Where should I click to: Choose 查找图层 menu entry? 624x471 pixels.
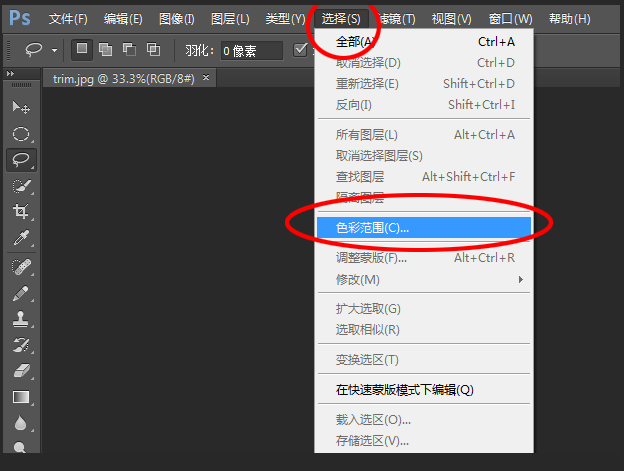424,177
